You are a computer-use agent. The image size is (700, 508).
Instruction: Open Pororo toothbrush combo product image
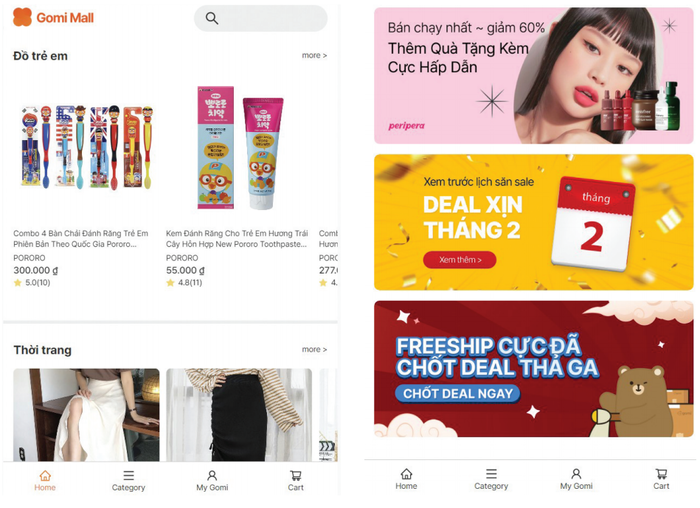pyautogui.click(x=88, y=147)
